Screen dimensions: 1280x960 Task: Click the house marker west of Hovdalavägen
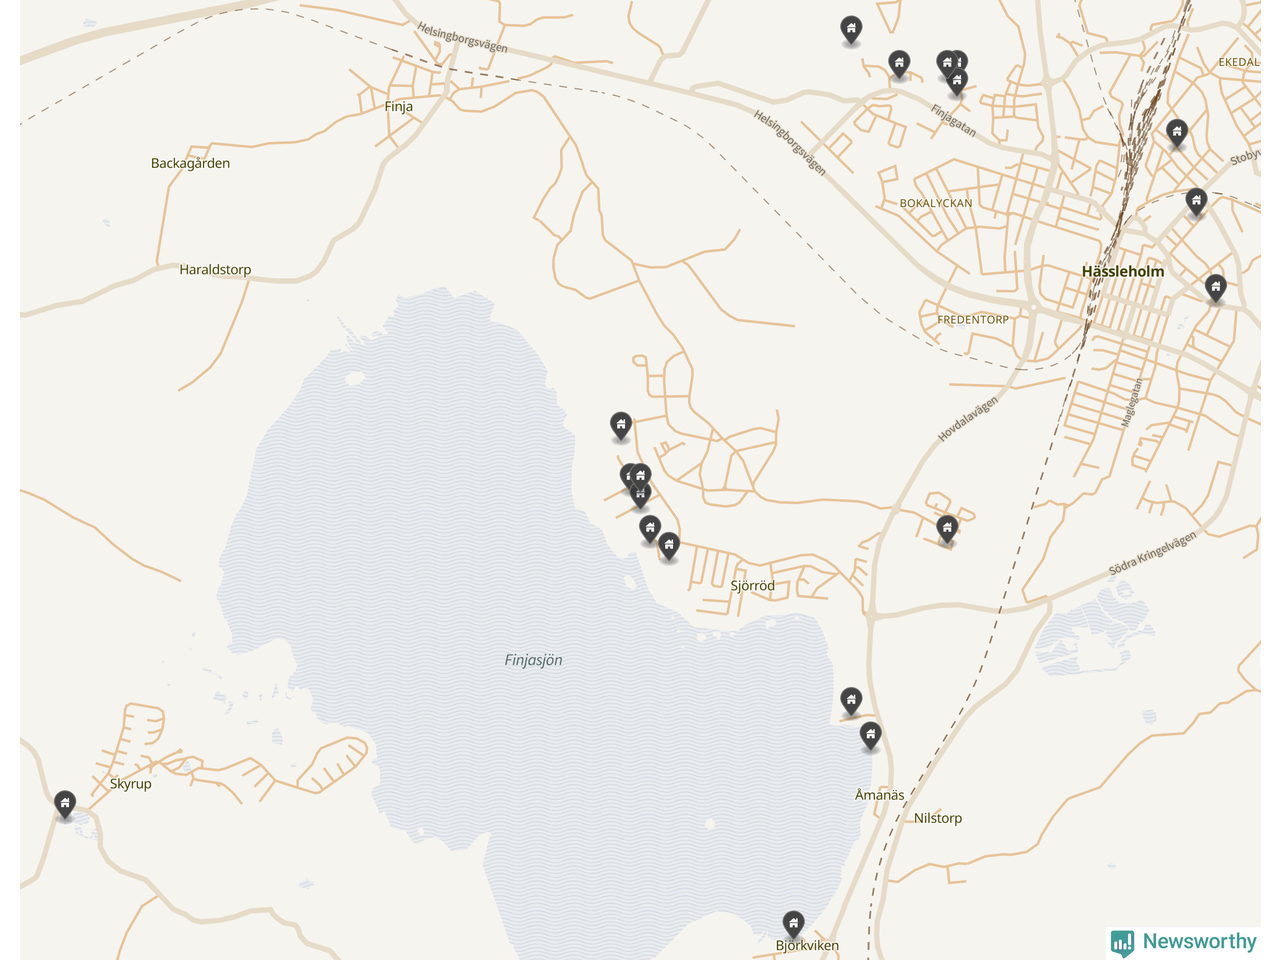947,529
